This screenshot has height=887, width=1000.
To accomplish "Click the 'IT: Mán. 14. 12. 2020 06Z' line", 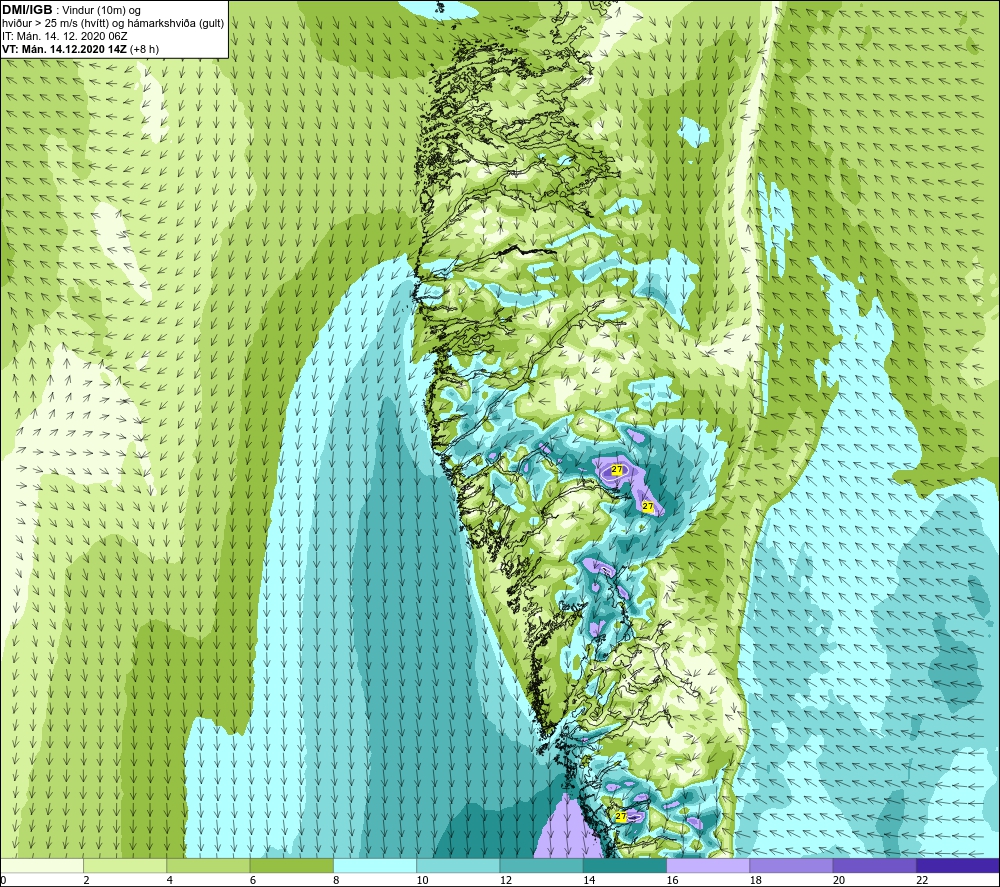I will click(x=64, y=36).
